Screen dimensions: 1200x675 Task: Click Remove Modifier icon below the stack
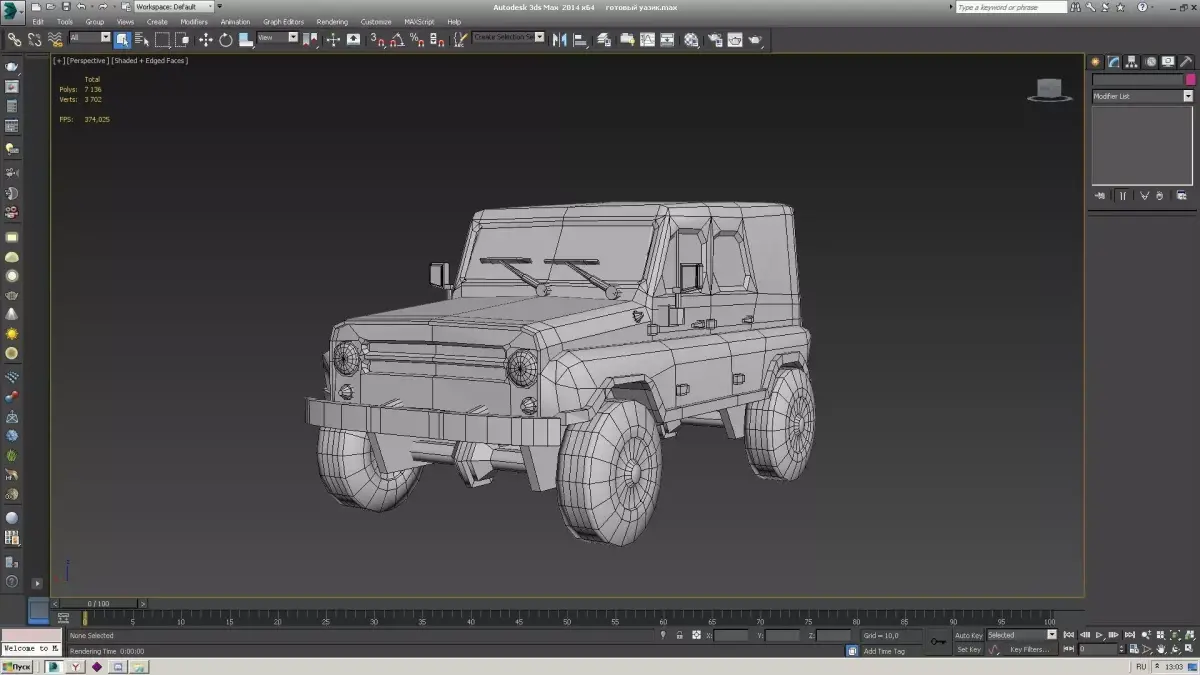tap(1161, 196)
